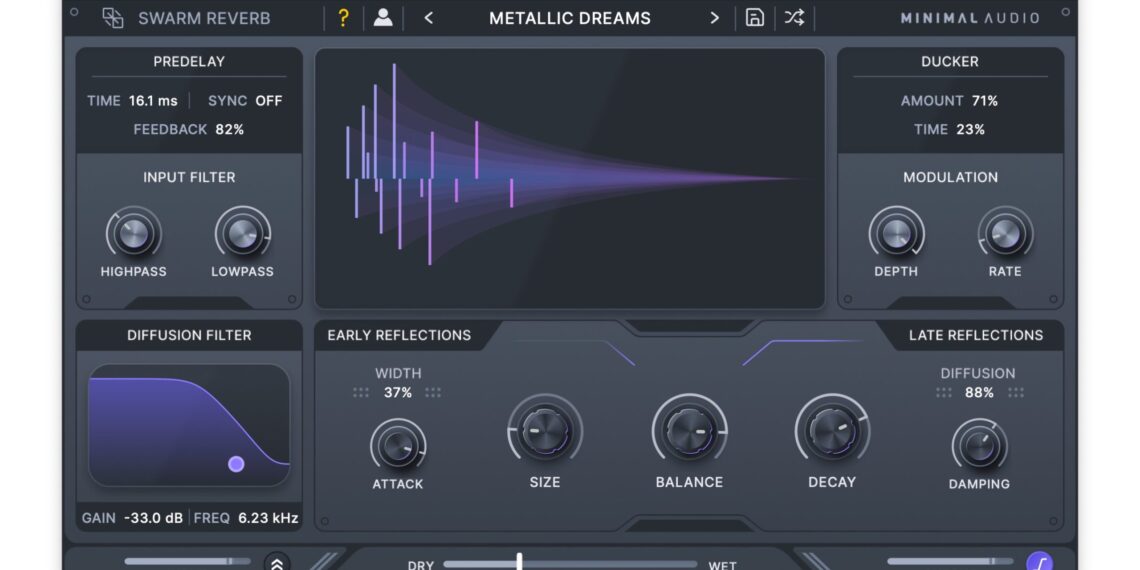Click the double chevron up icon

pyautogui.click(x=277, y=563)
